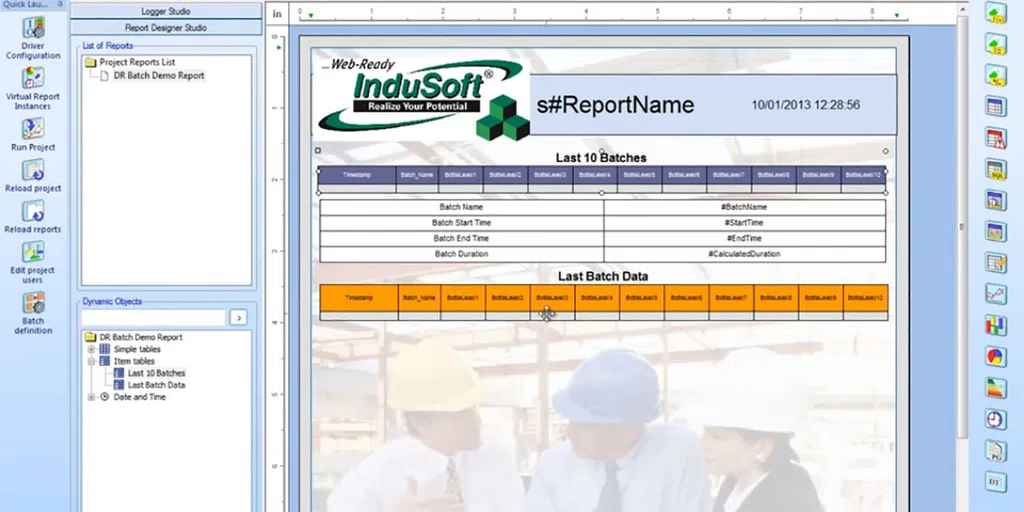This screenshot has width=1024, height=512.
Task: Select DR Batch Demo Report folder in Dynamic Objects
Action: tap(140, 338)
